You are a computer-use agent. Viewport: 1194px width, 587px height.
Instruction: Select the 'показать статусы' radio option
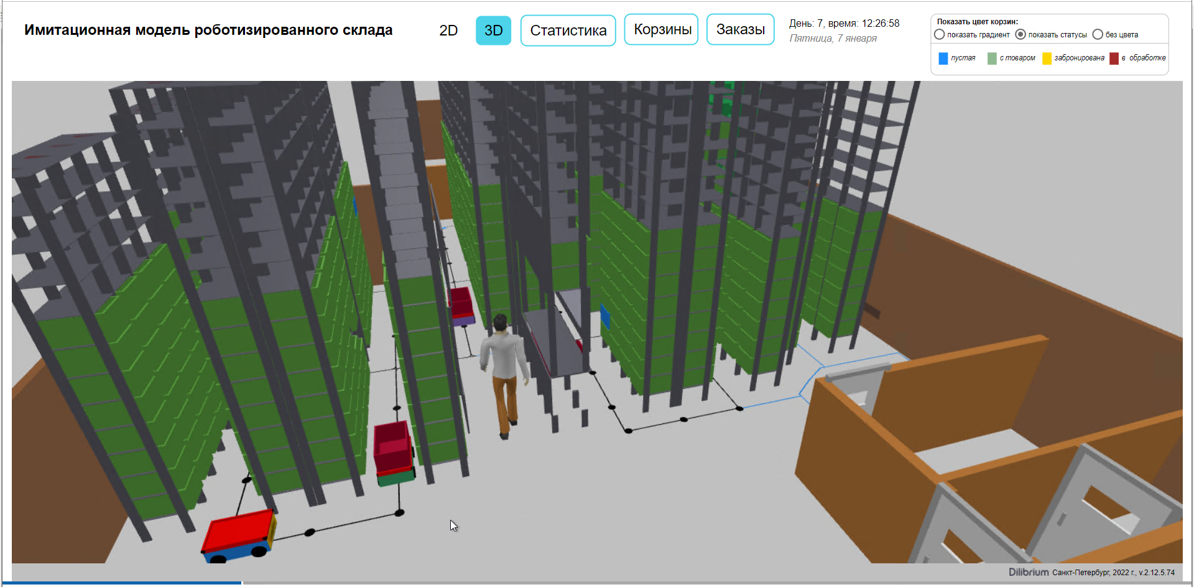pos(1021,35)
